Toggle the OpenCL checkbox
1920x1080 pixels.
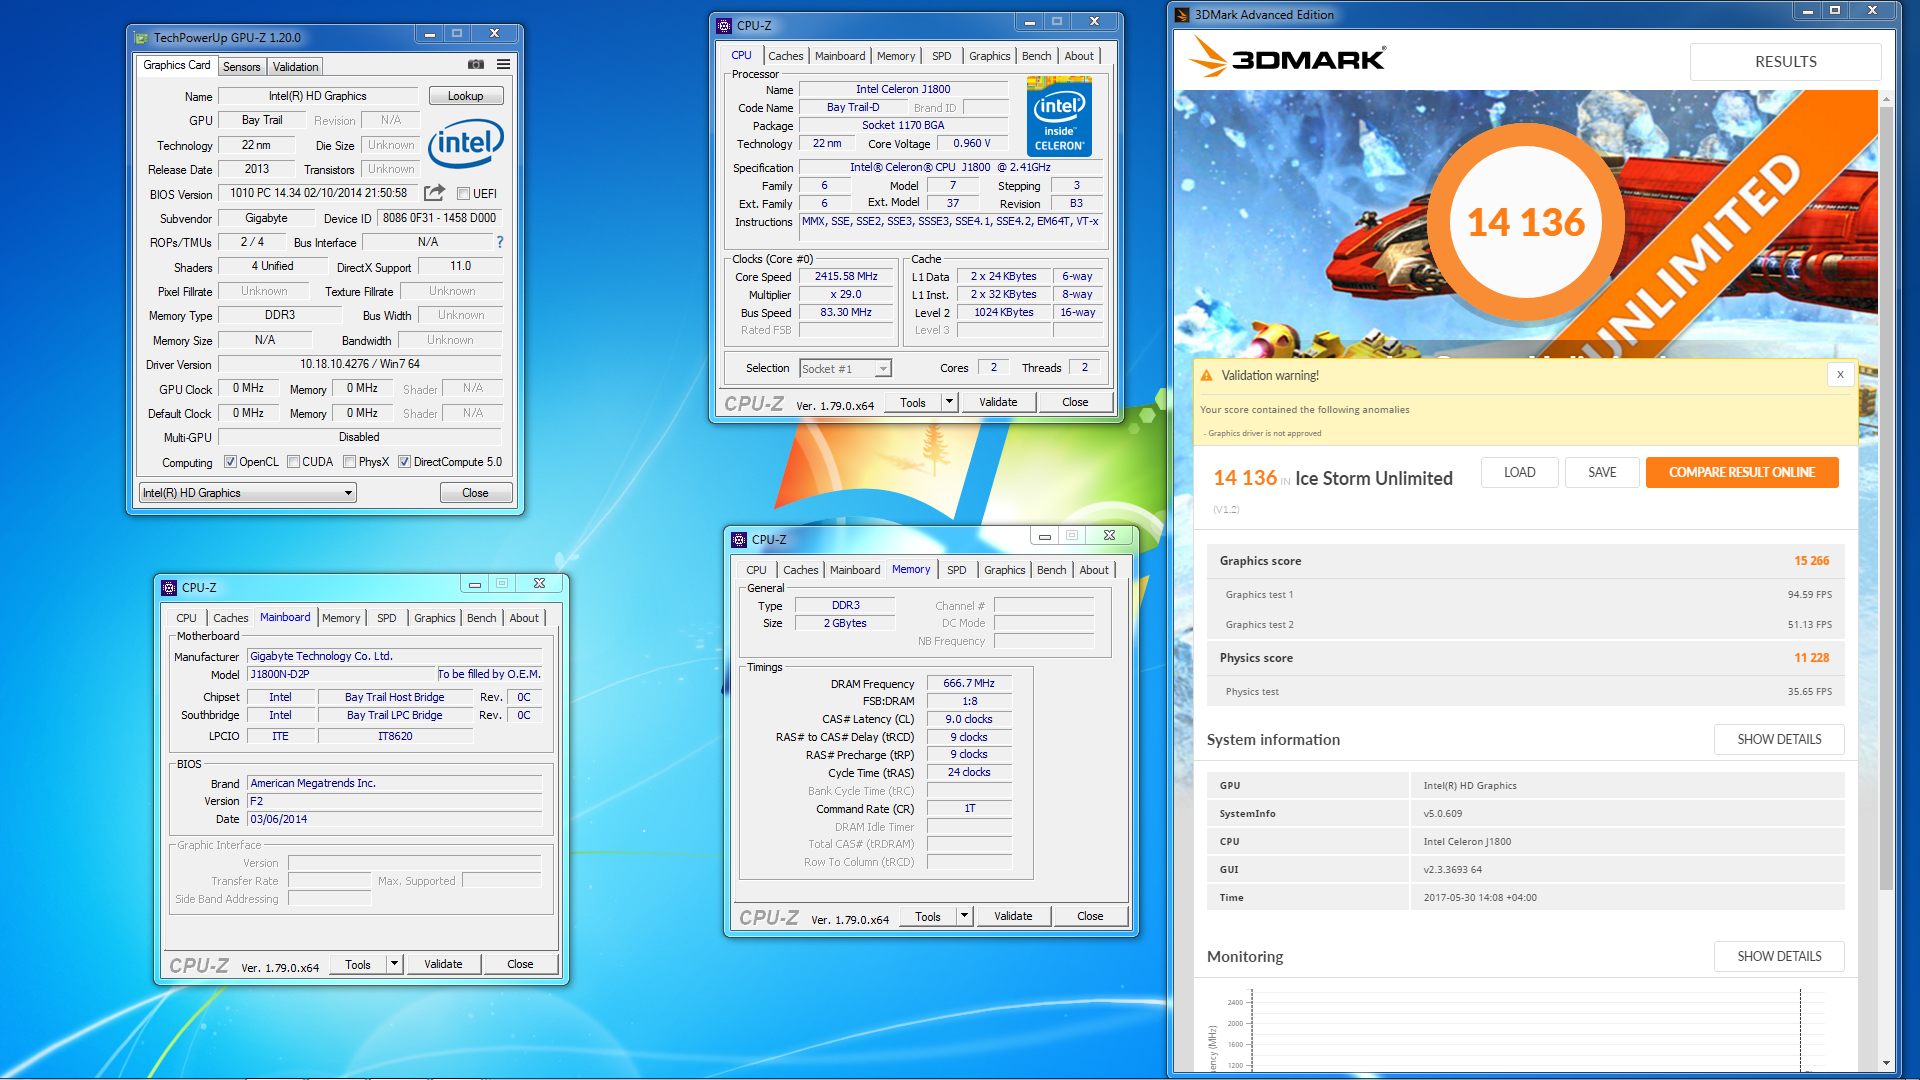pos(231,462)
